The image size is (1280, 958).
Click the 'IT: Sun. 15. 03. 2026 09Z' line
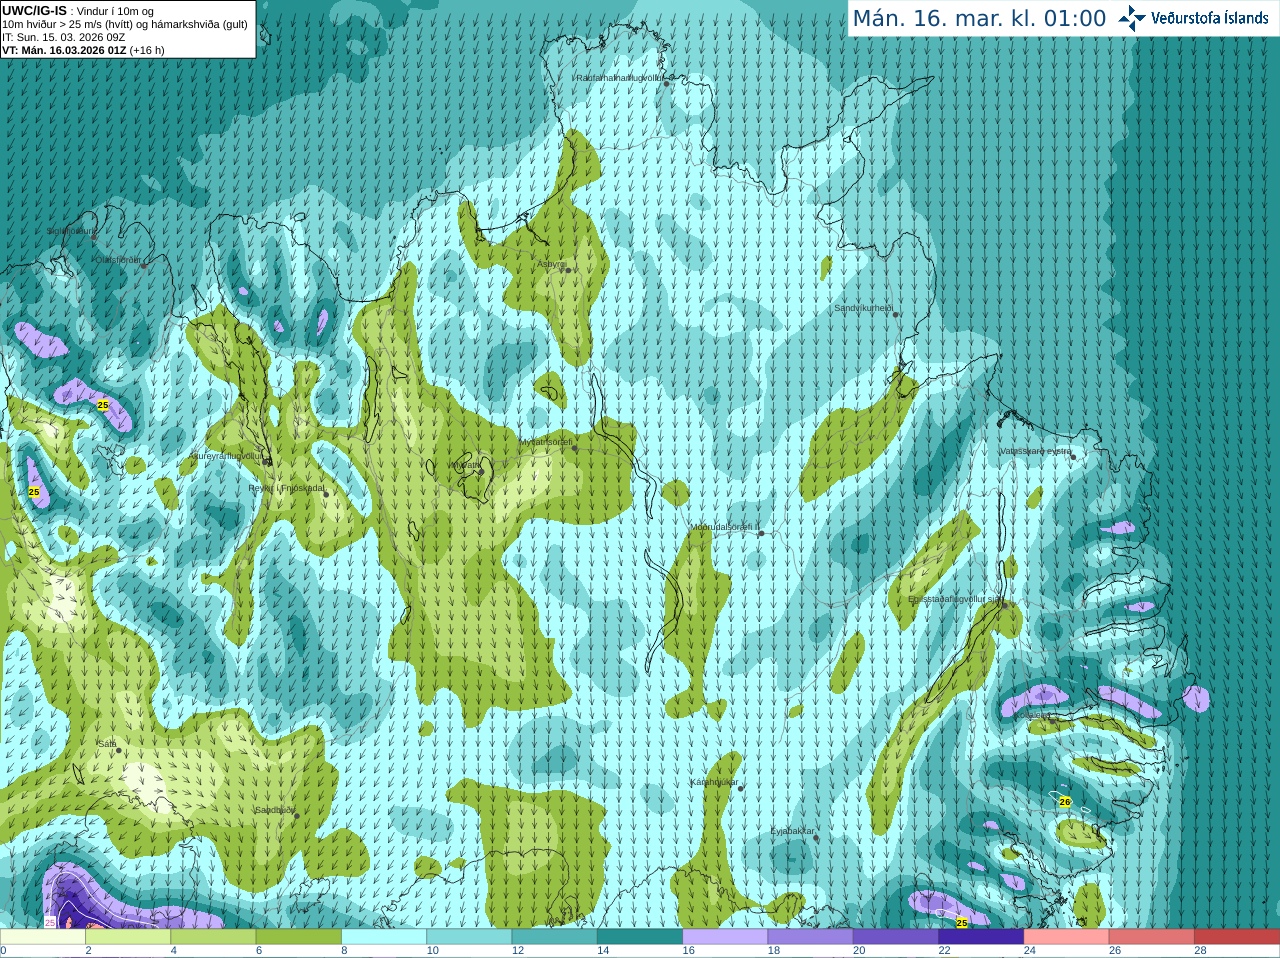click(63, 37)
